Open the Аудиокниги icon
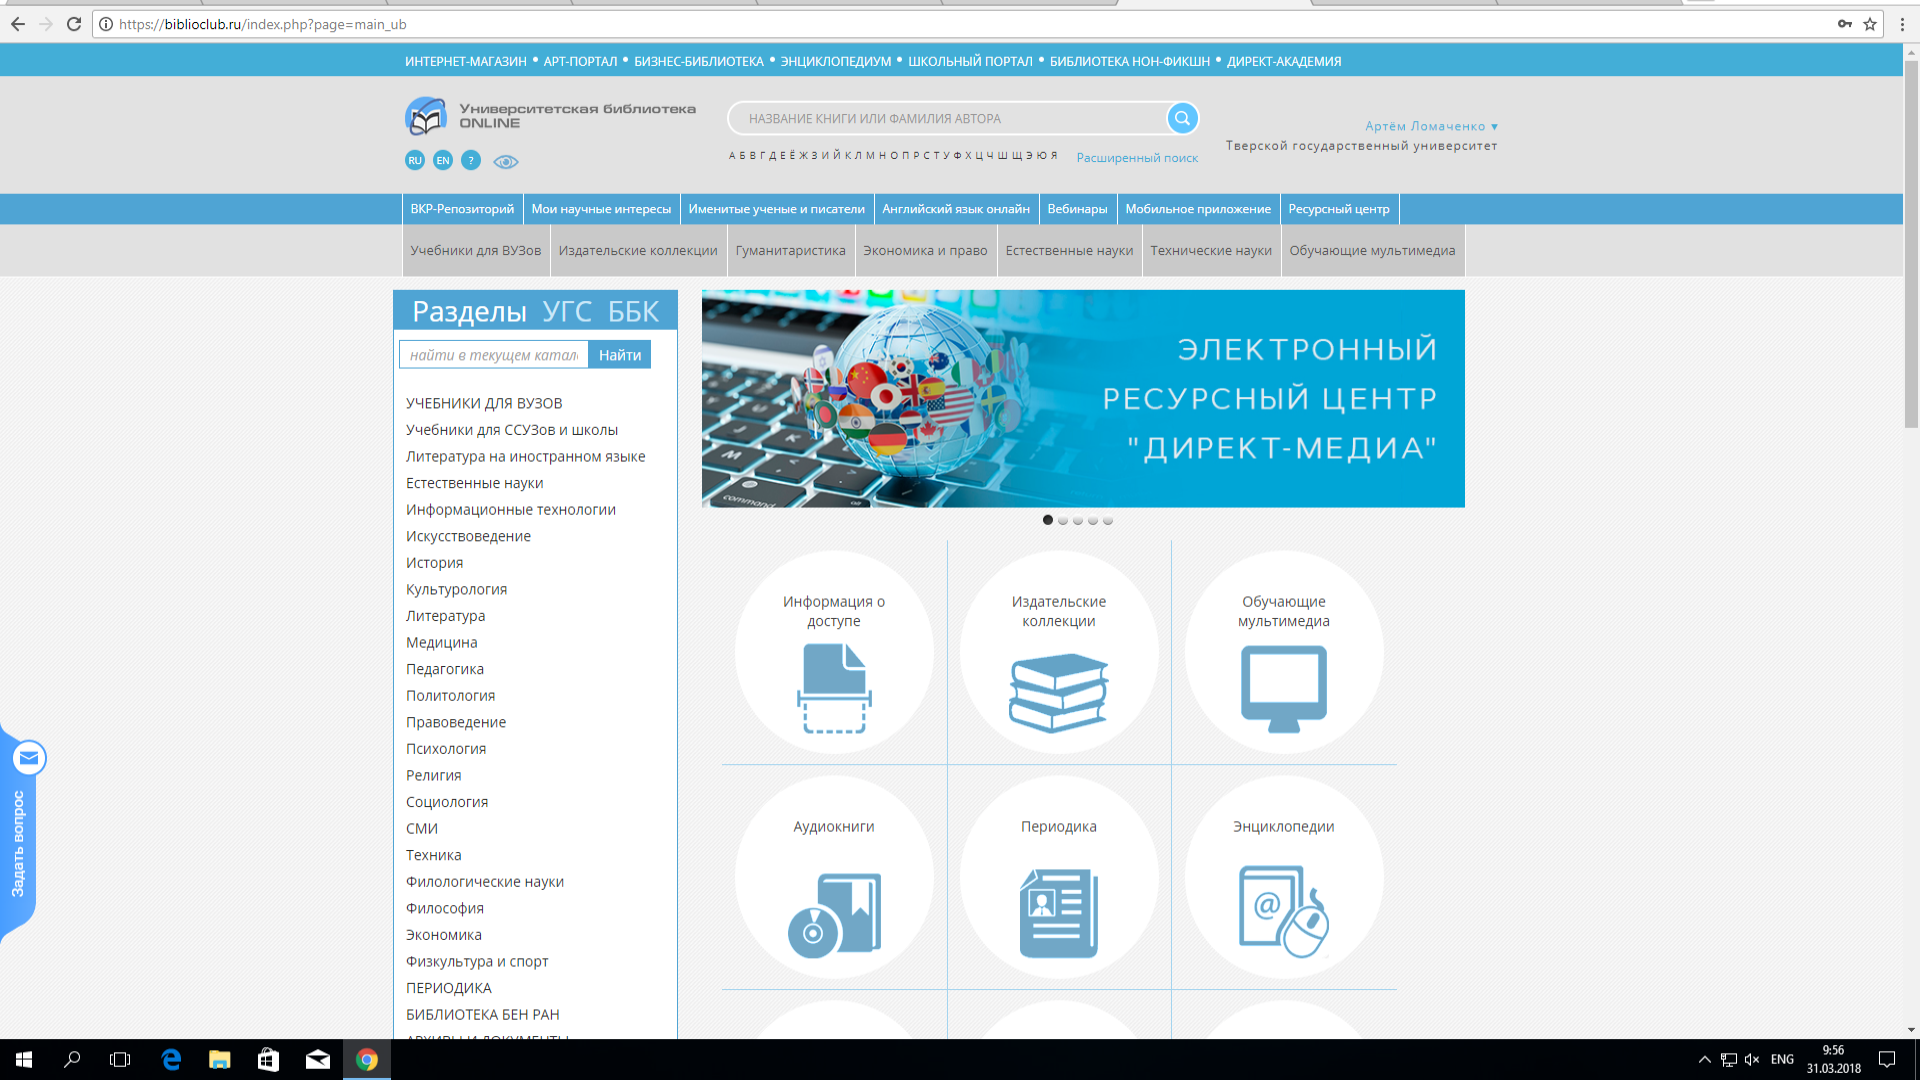1920x1080 pixels. (834, 914)
